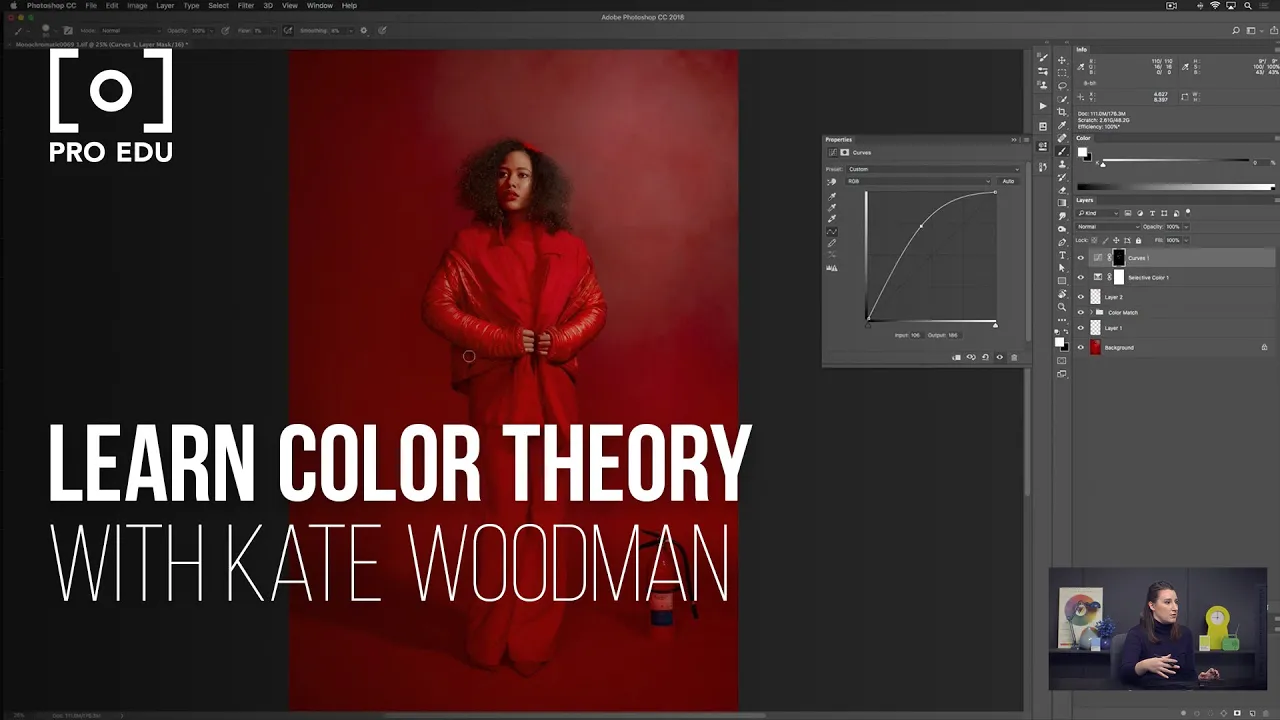Open the Apple menu
The image size is (1280, 720).
14,5
